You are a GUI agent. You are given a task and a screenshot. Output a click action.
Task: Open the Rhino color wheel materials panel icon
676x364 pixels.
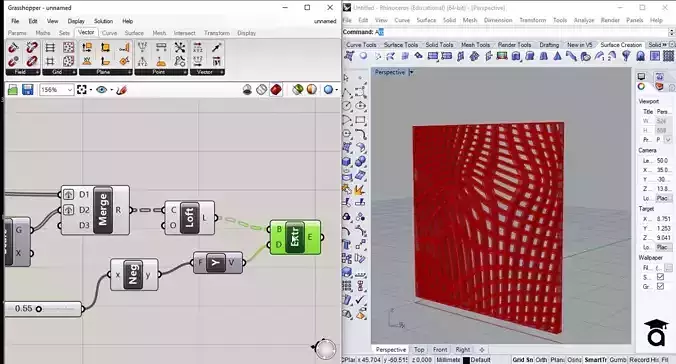point(642,87)
